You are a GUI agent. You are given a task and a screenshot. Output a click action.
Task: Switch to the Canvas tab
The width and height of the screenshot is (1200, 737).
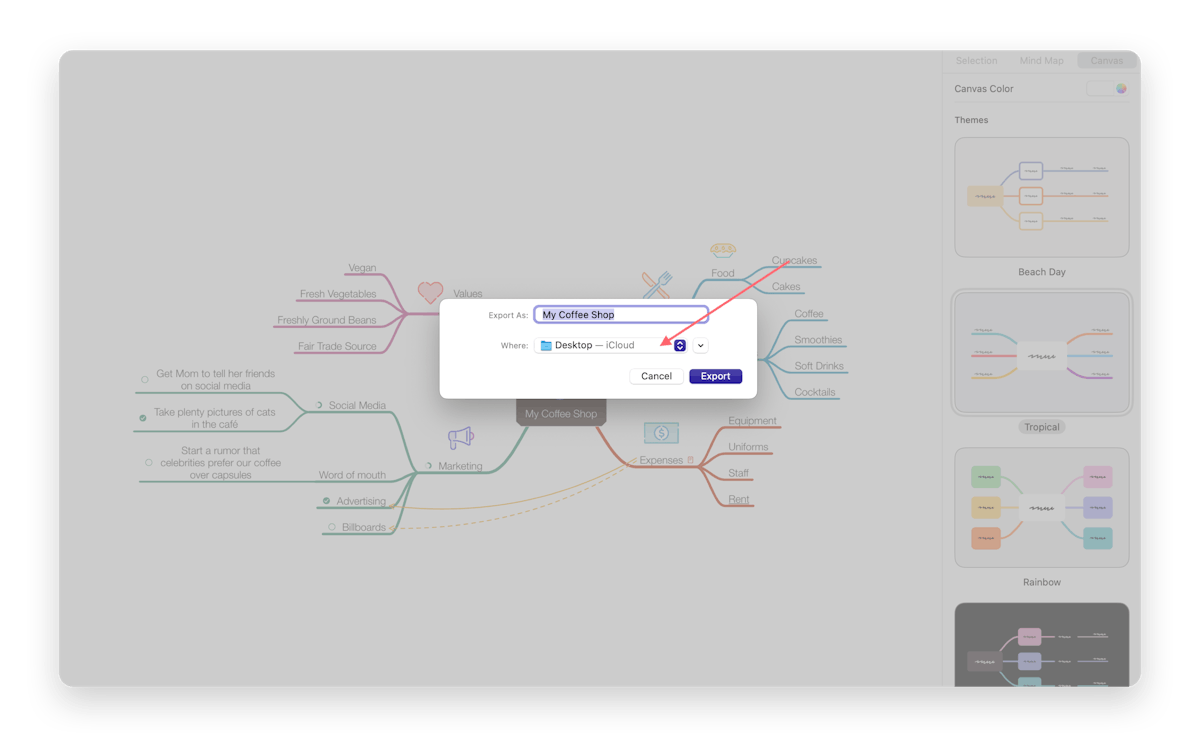[x=1106, y=61]
